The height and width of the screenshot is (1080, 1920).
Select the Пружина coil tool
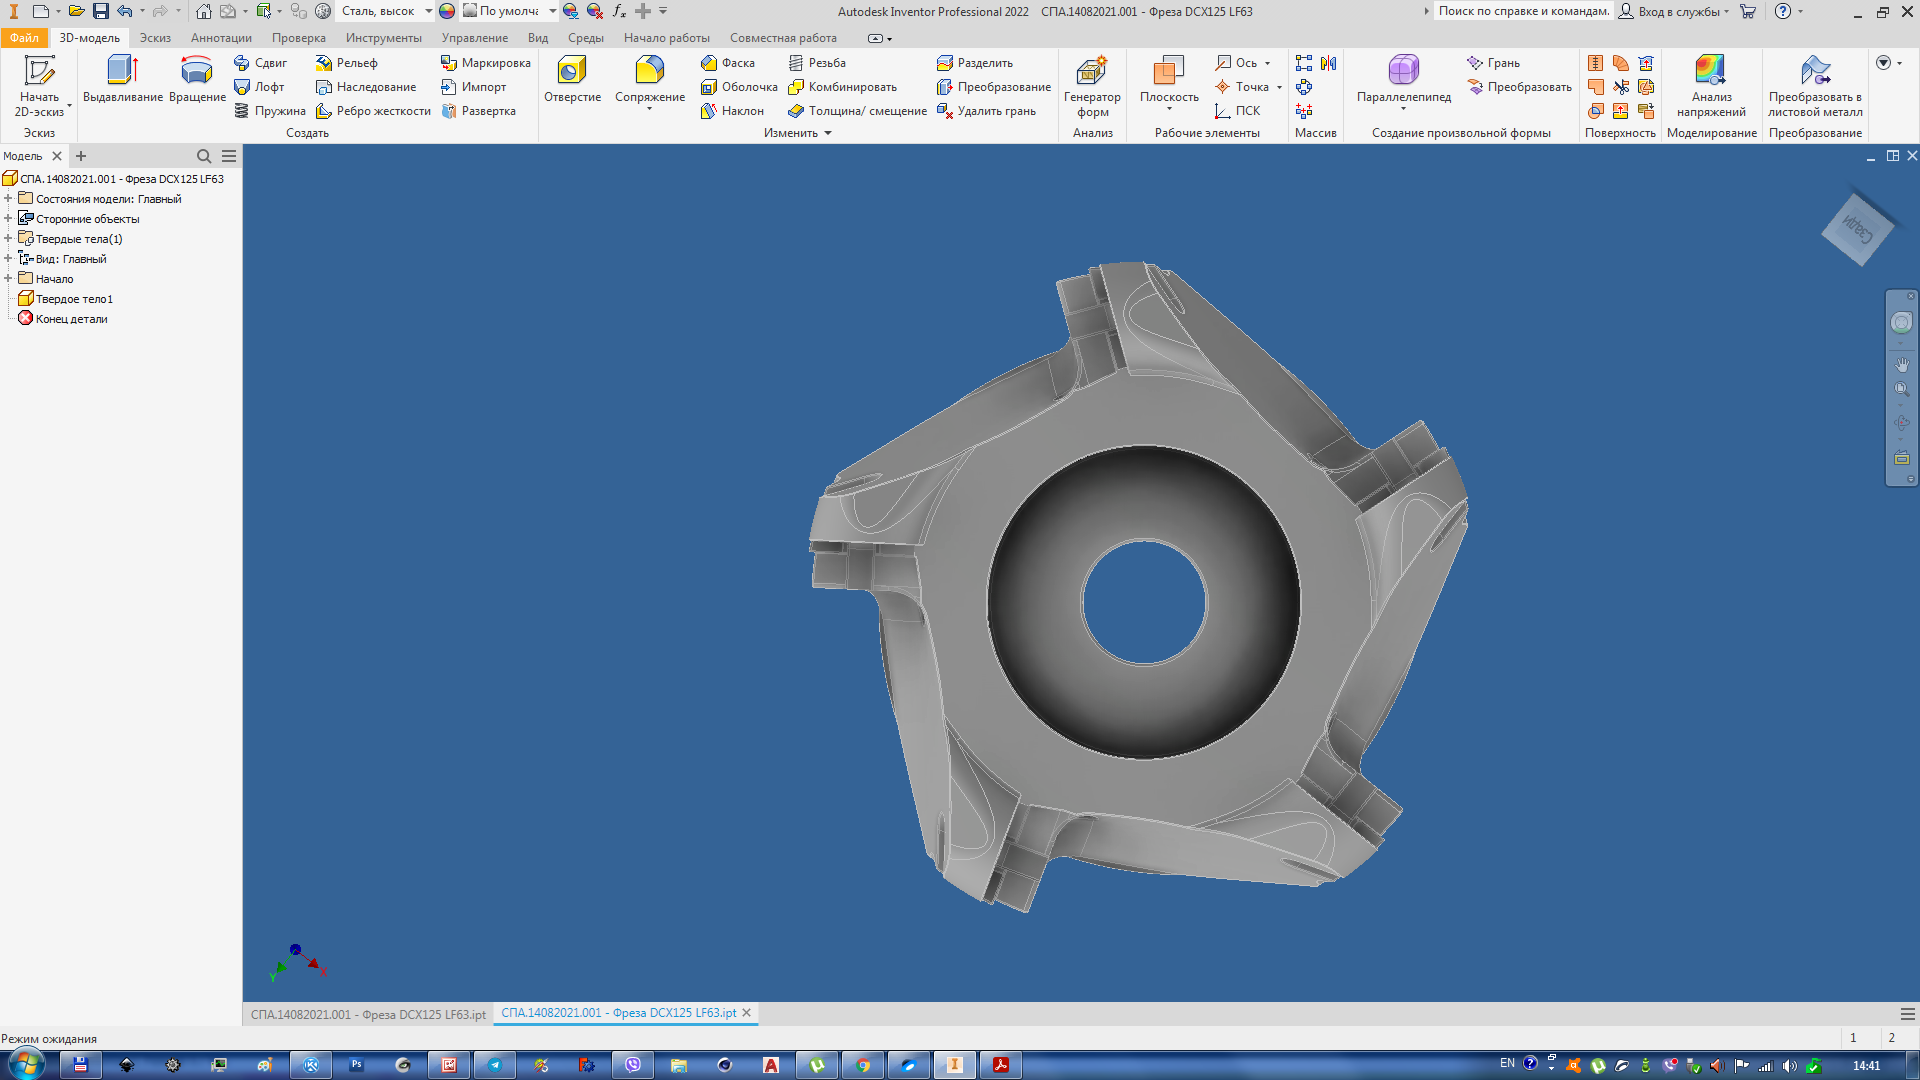269,111
